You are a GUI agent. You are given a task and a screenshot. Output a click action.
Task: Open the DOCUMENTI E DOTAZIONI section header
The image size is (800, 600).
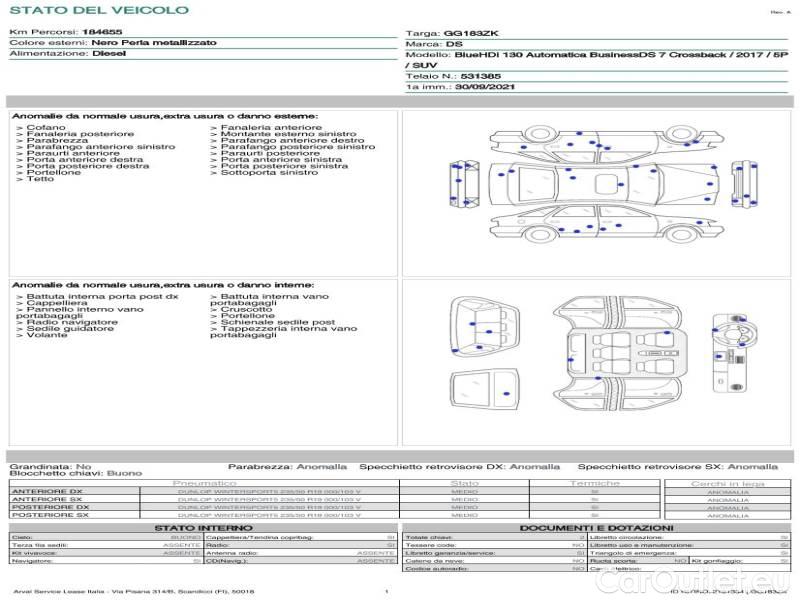point(596,528)
